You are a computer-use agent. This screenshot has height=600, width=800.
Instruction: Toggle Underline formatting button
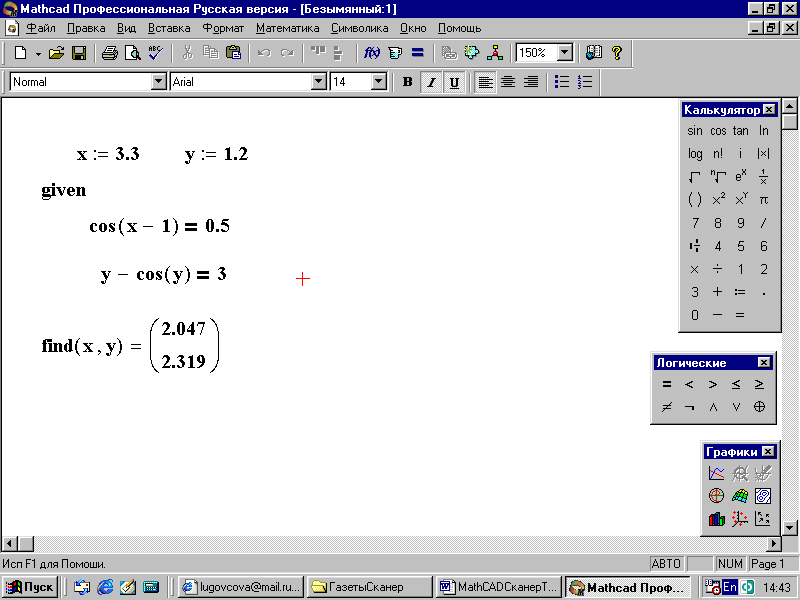click(454, 82)
